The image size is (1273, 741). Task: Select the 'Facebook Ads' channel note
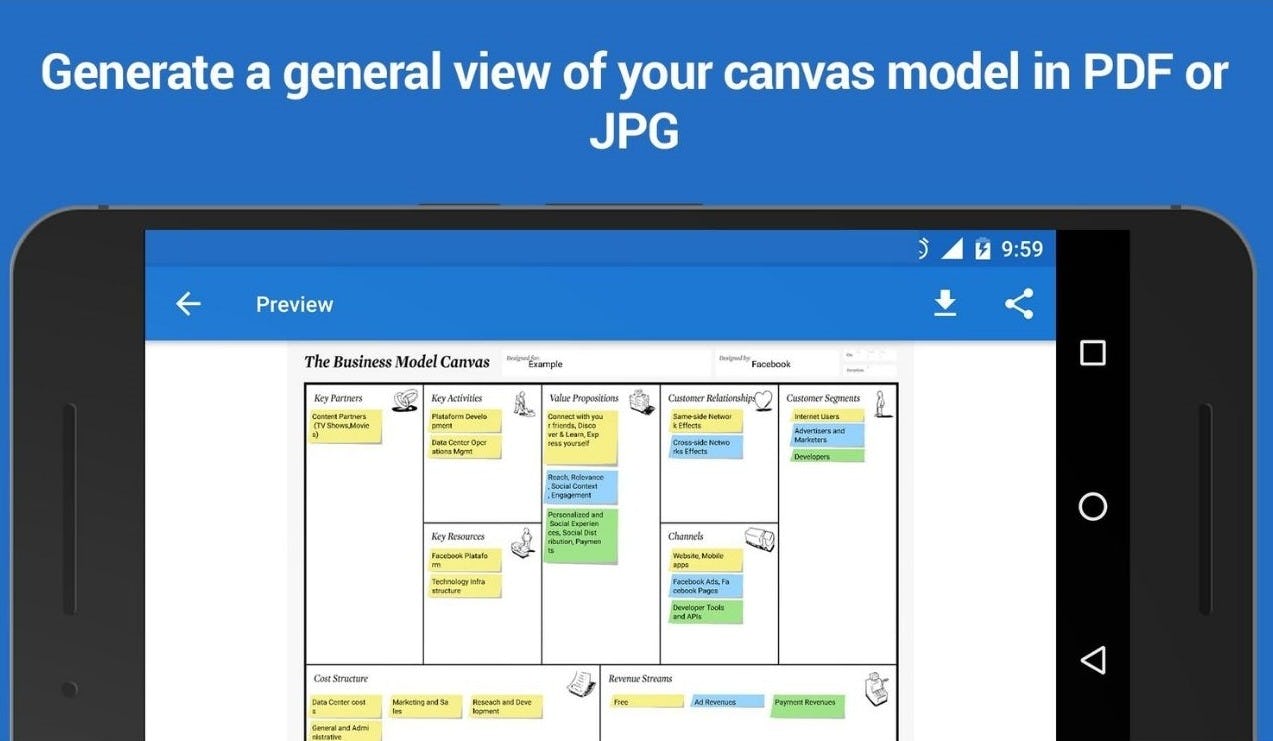click(x=706, y=586)
